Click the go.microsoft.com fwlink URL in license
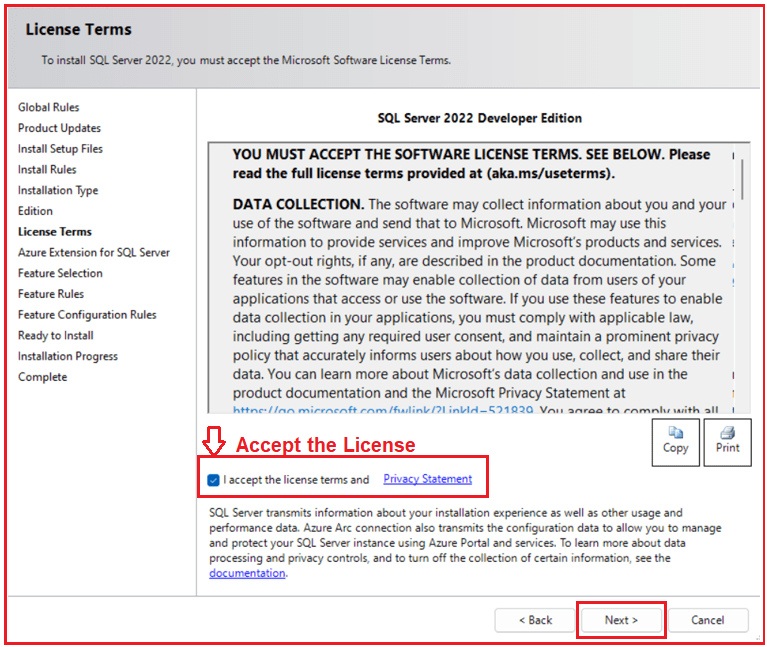 pos(383,409)
